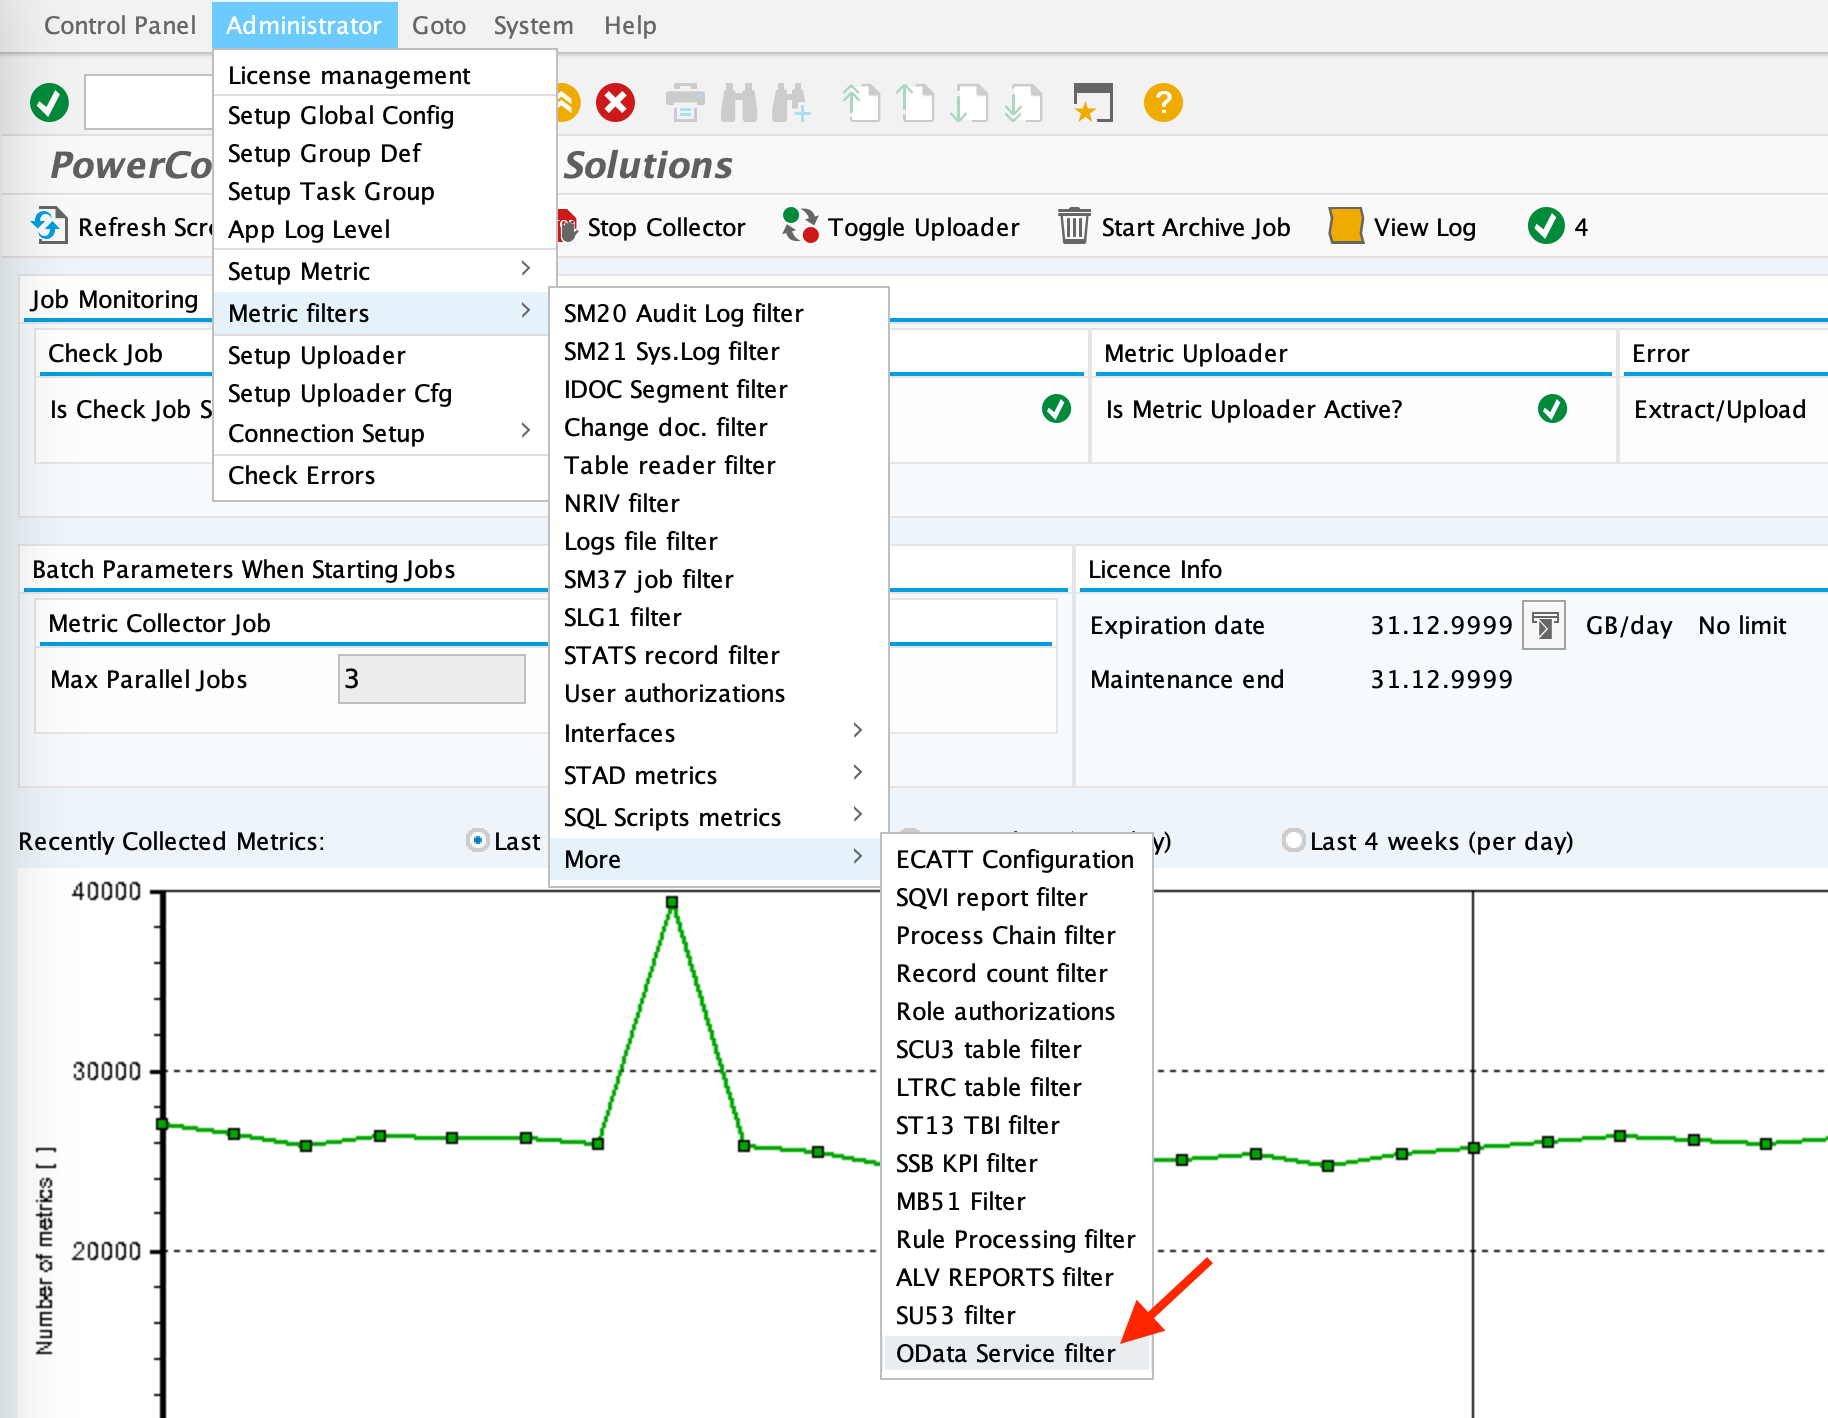Click the create shortcut star window icon
Viewport: 1828px width, 1418px height.
pos(1092,102)
